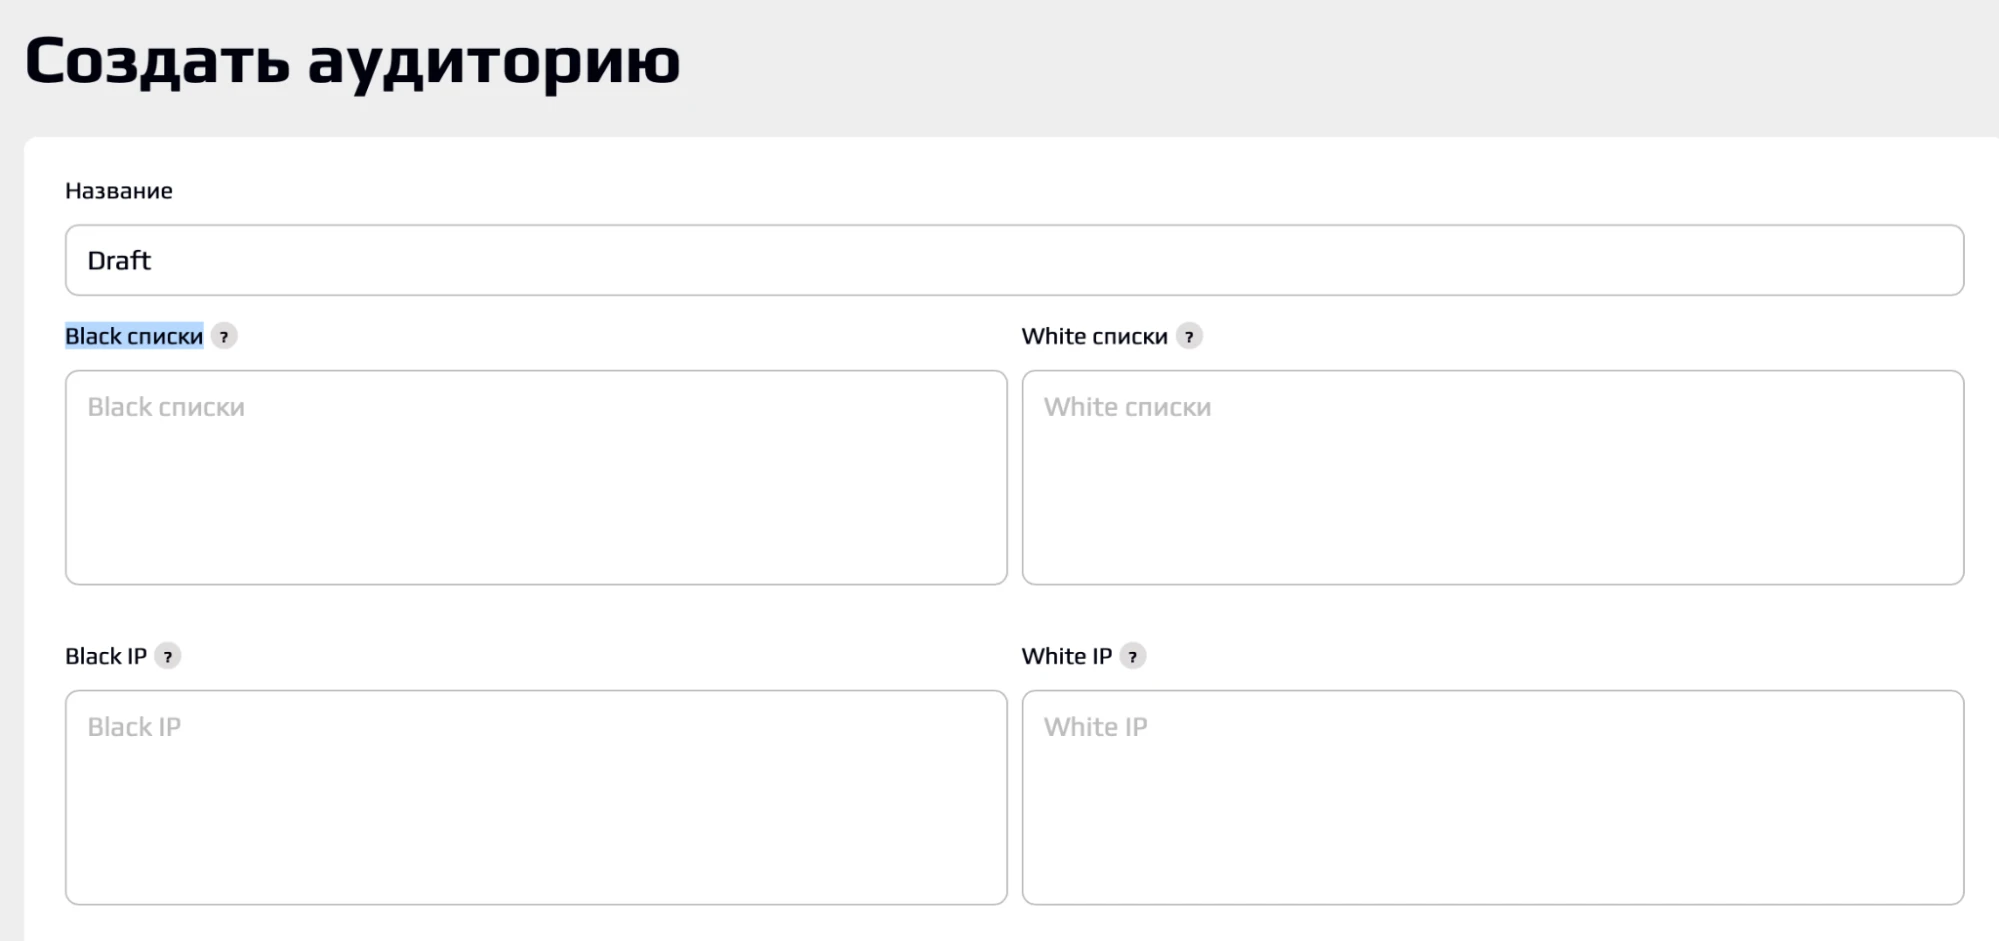Click the word аудиторию in the heading
The image size is (1999, 941).
[494, 64]
